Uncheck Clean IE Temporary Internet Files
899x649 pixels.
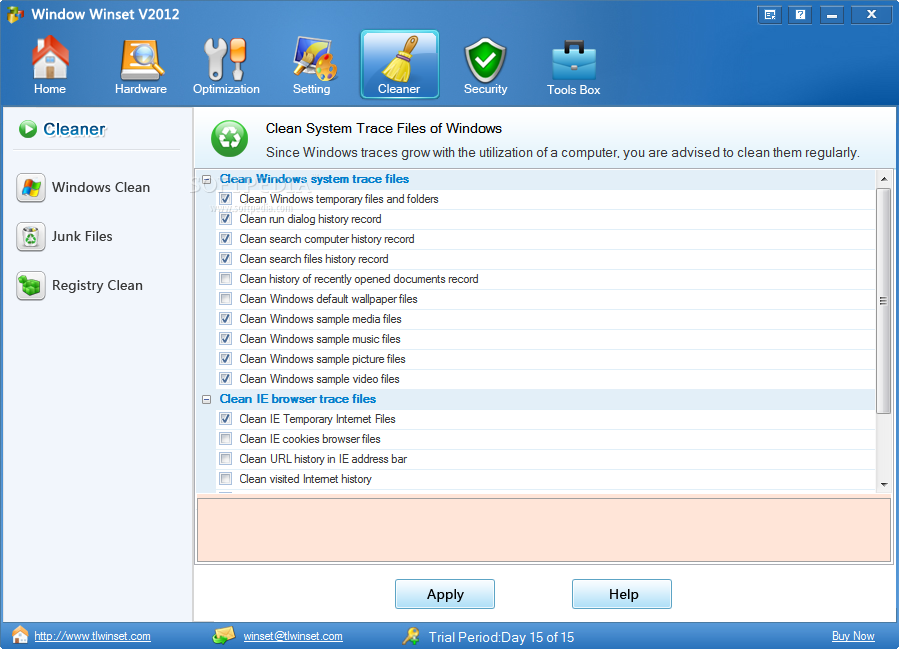(x=226, y=419)
